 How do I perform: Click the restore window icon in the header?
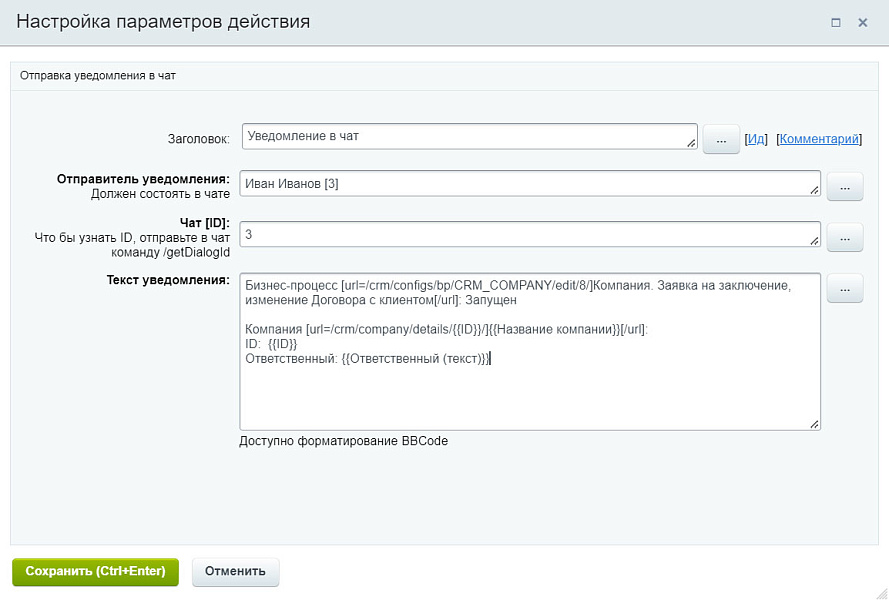point(836,21)
